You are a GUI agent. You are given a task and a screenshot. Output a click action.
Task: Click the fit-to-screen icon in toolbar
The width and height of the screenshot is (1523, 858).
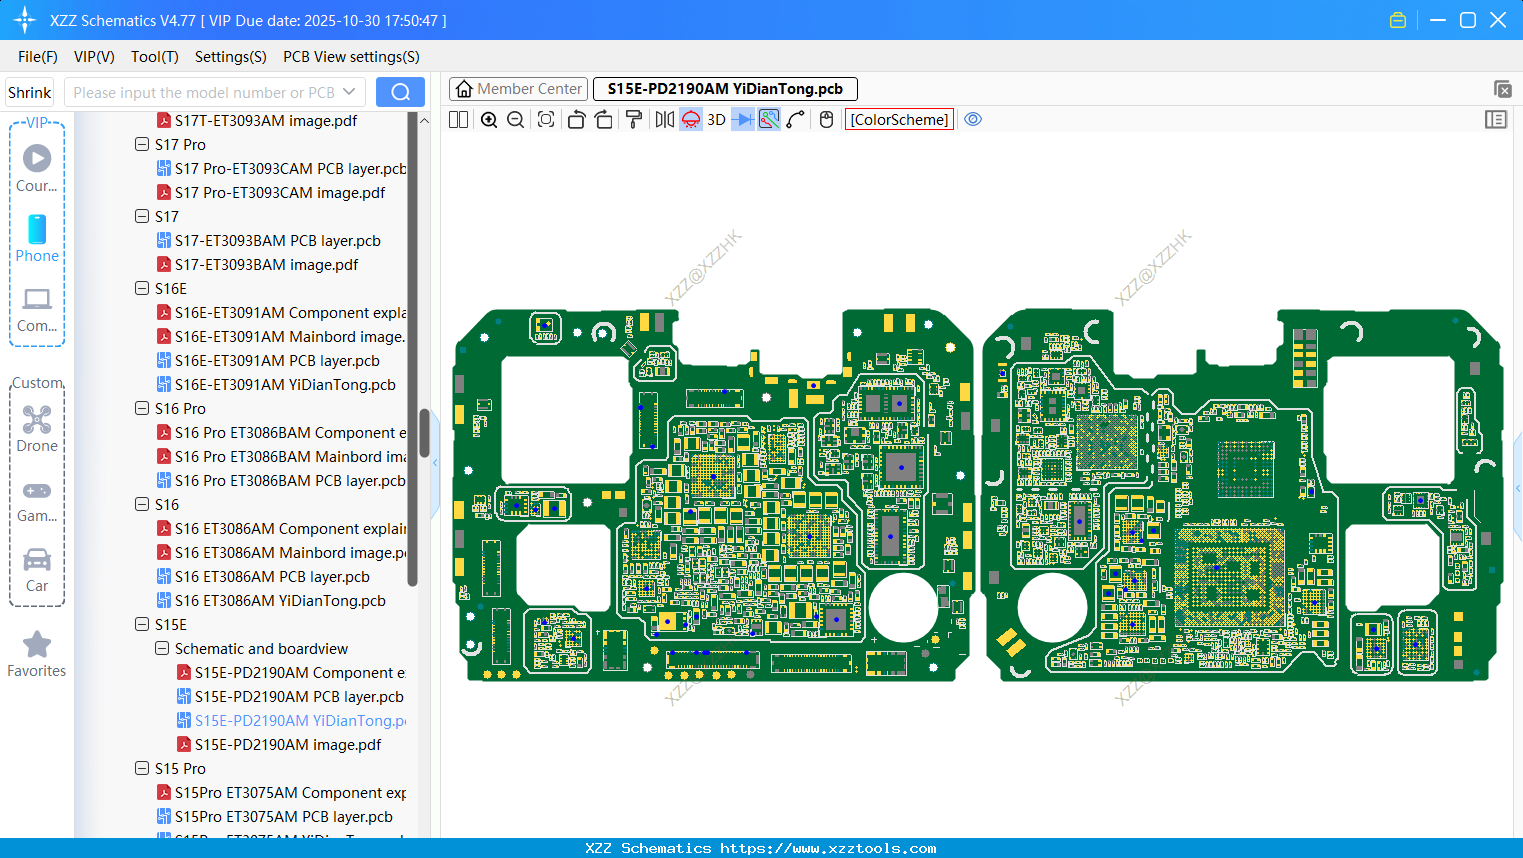click(x=546, y=120)
